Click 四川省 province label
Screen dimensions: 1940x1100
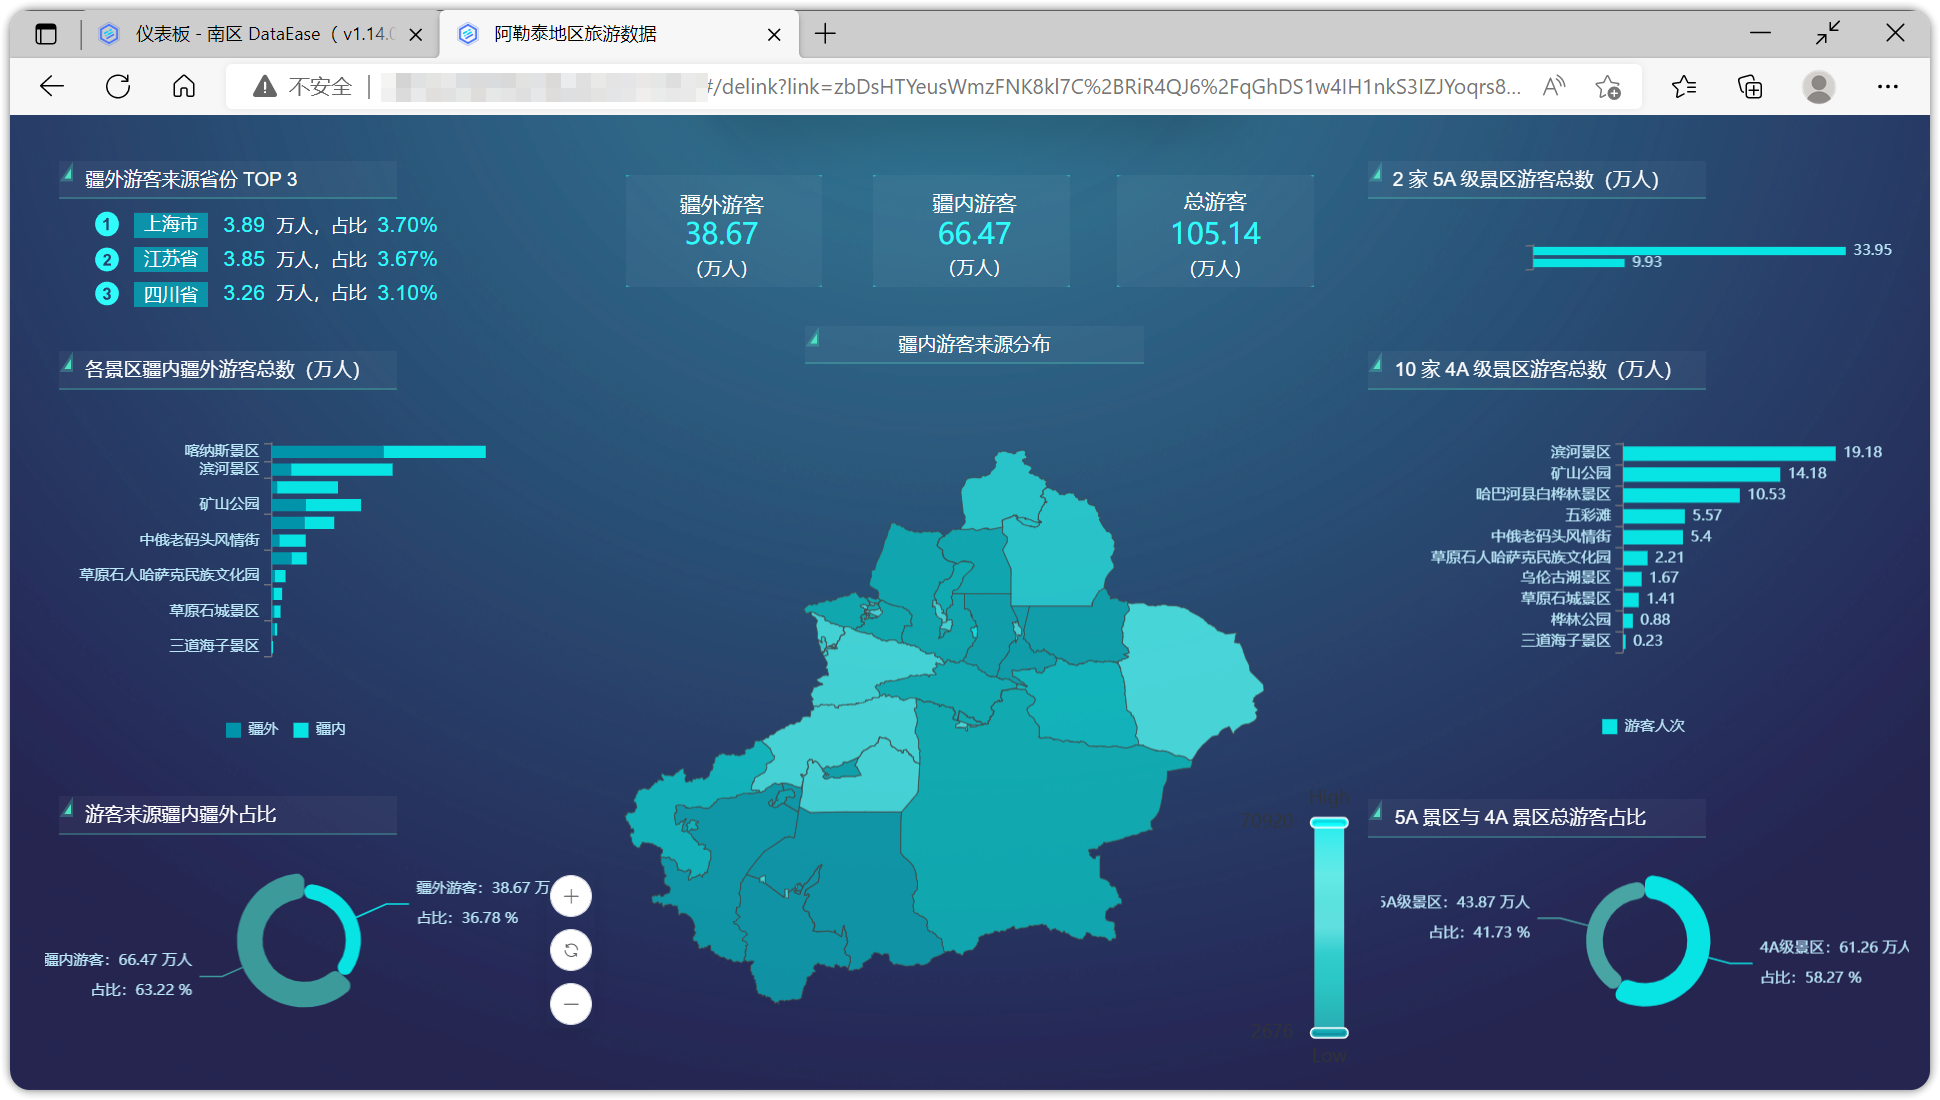(x=171, y=294)
